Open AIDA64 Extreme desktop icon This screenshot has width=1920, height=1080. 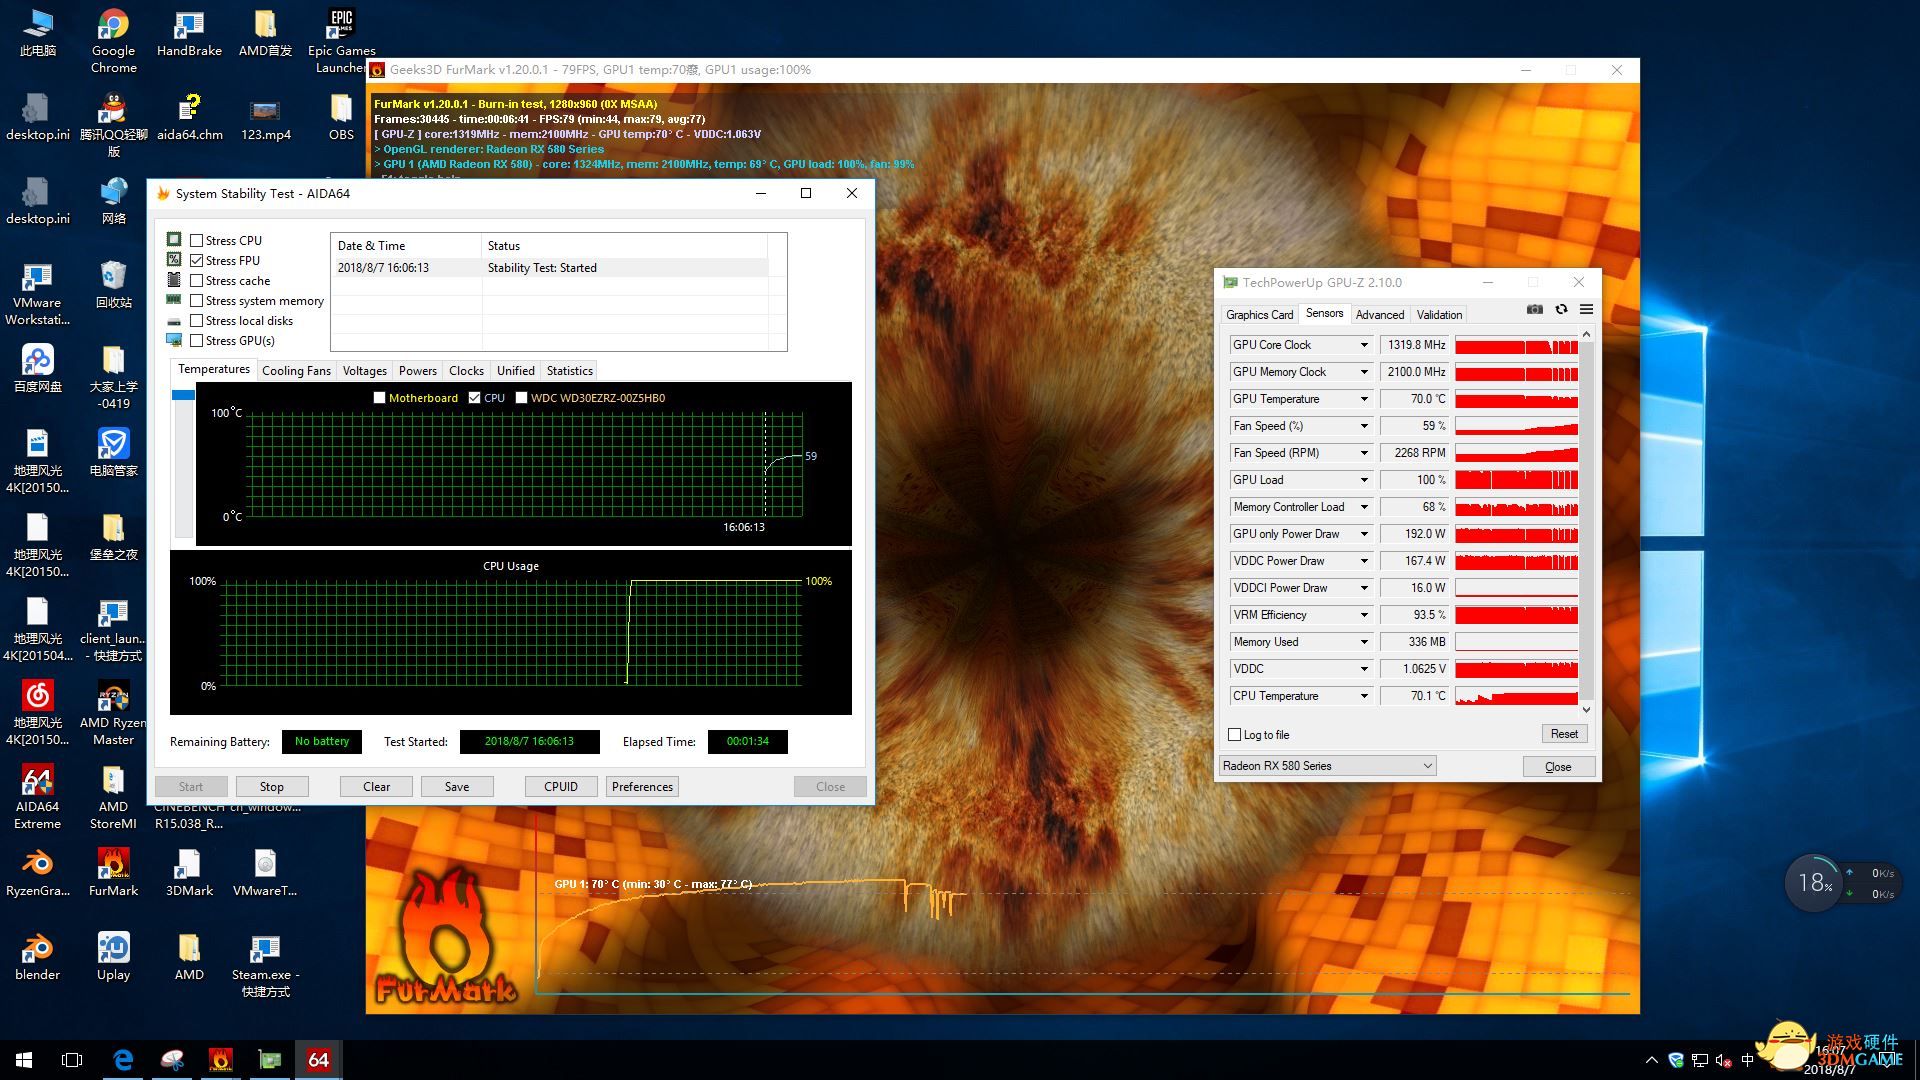37,782
